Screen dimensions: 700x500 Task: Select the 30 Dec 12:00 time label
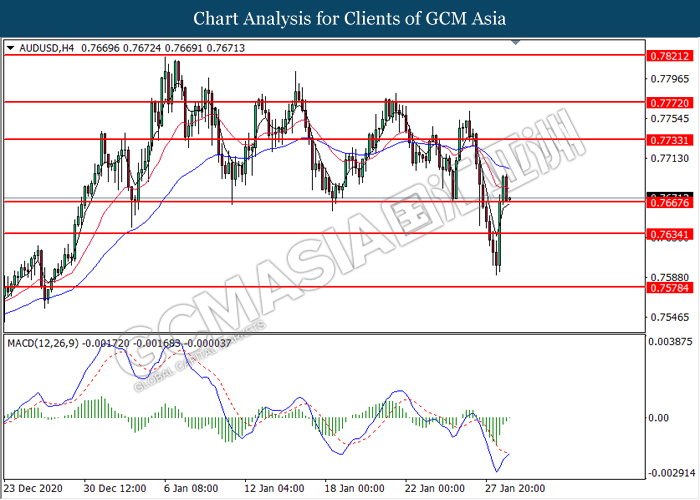coord(115,490)
